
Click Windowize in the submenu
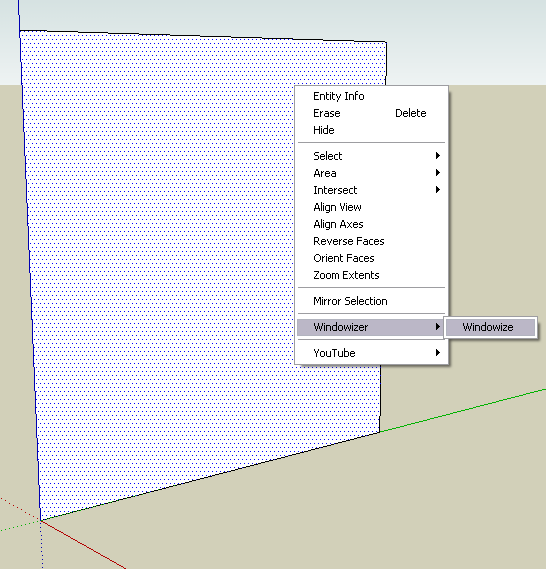coord(490,327)
